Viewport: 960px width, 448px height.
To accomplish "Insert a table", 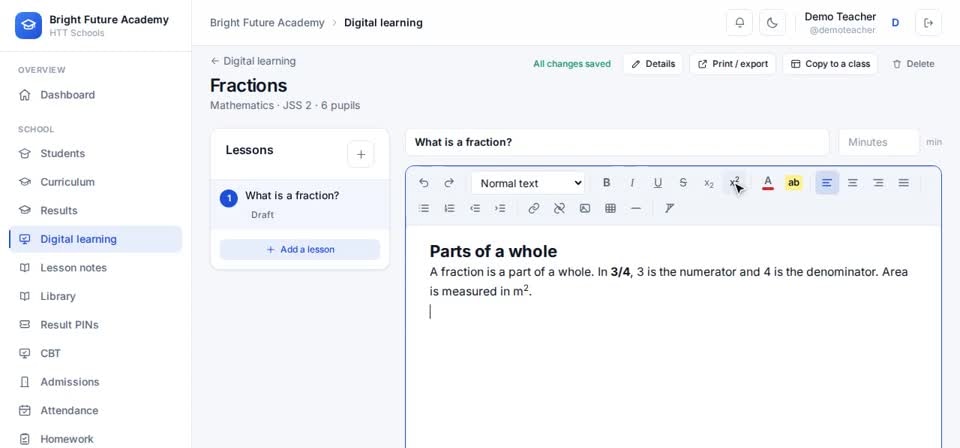I will (x=610, y=209).
